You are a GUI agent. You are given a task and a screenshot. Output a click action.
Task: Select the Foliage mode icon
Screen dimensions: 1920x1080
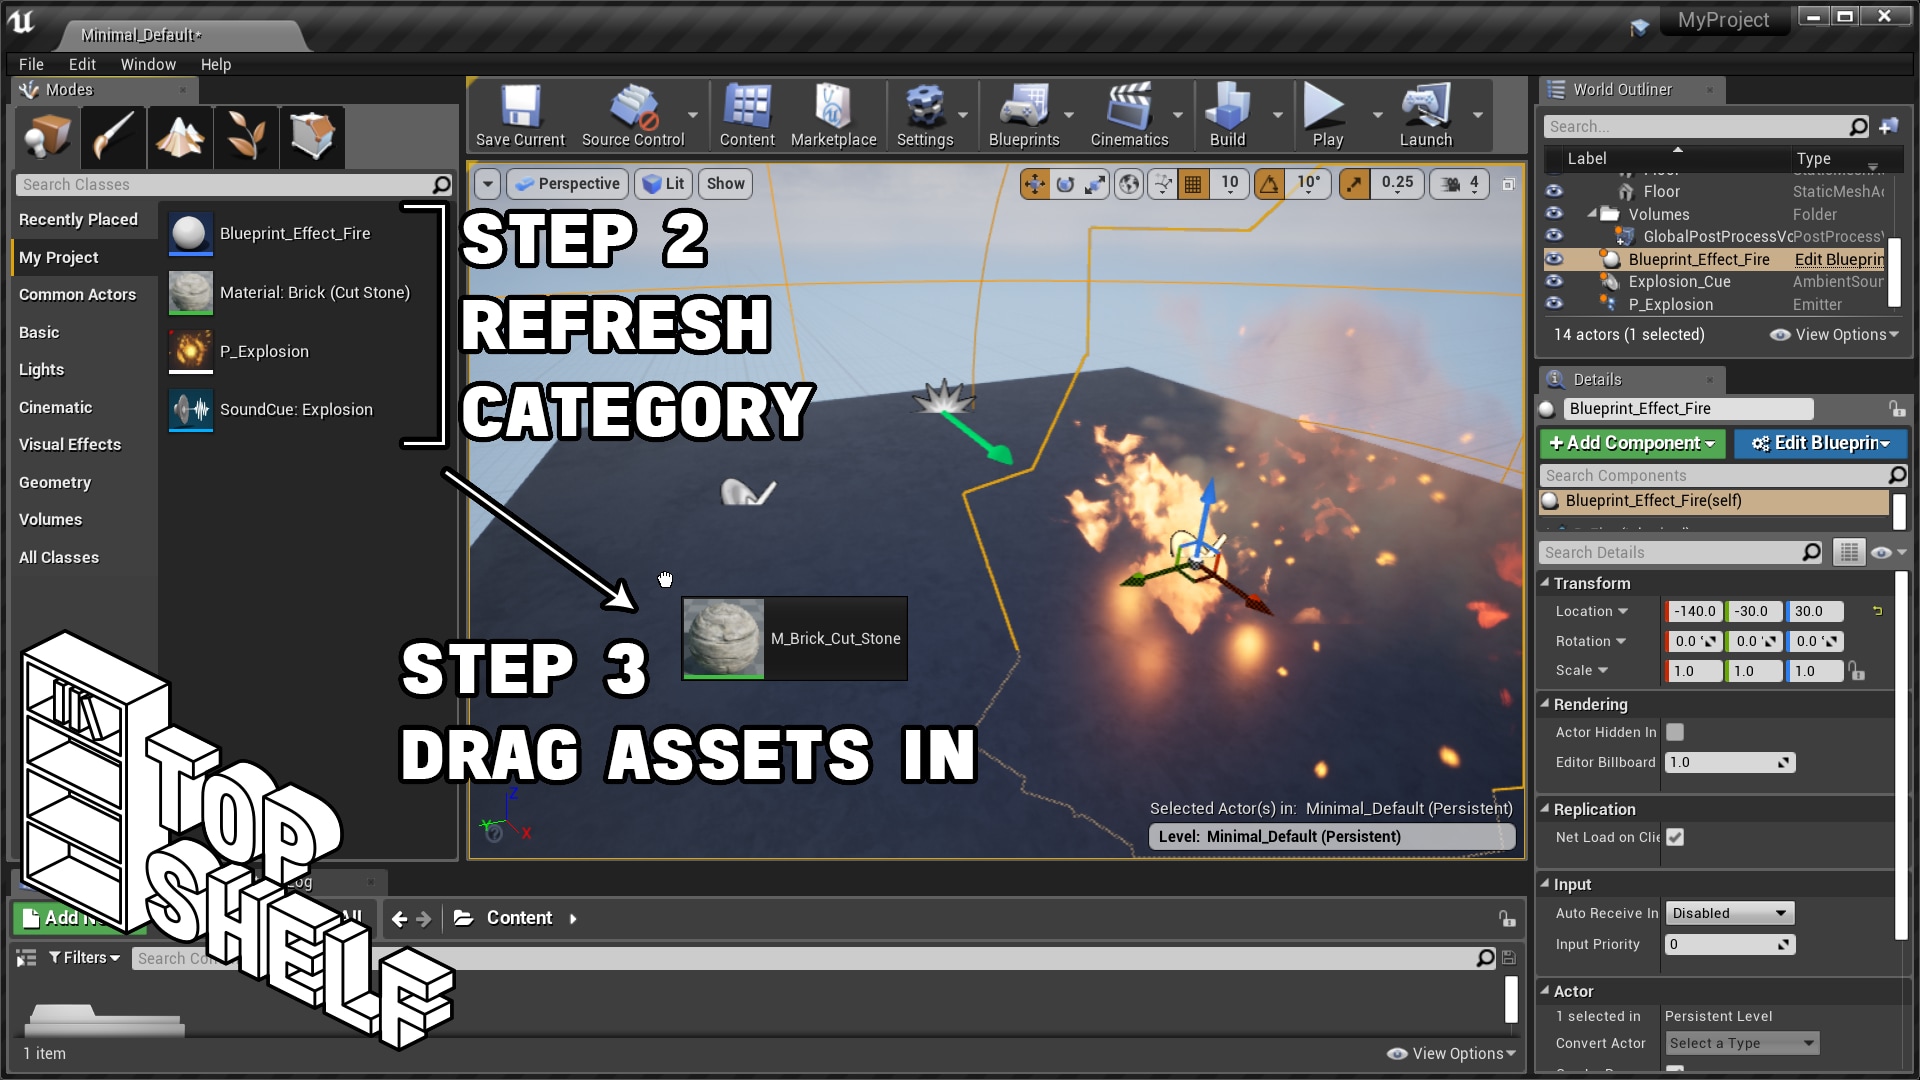point(245,136)
